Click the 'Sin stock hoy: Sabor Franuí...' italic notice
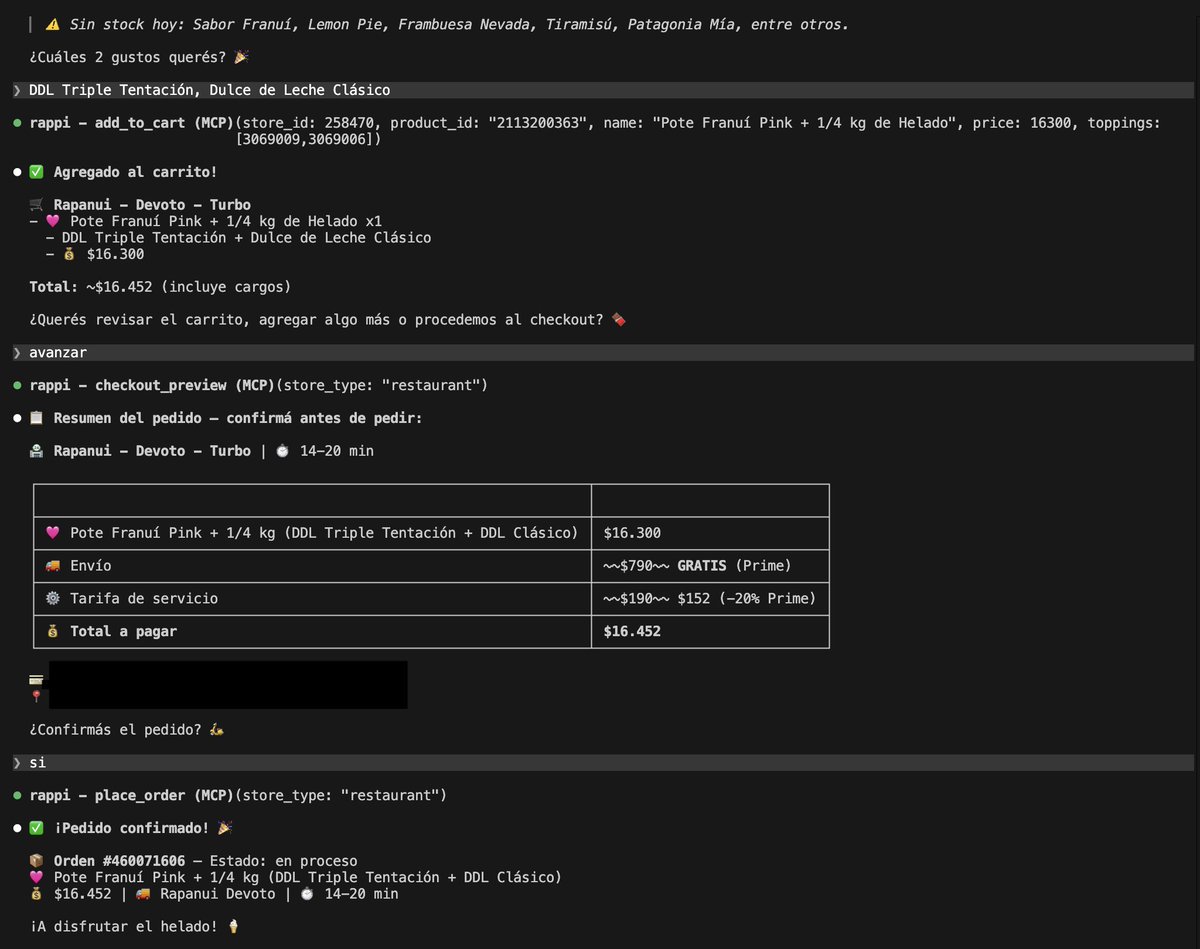Screen dimensions: 1200x949 point(459,24)
